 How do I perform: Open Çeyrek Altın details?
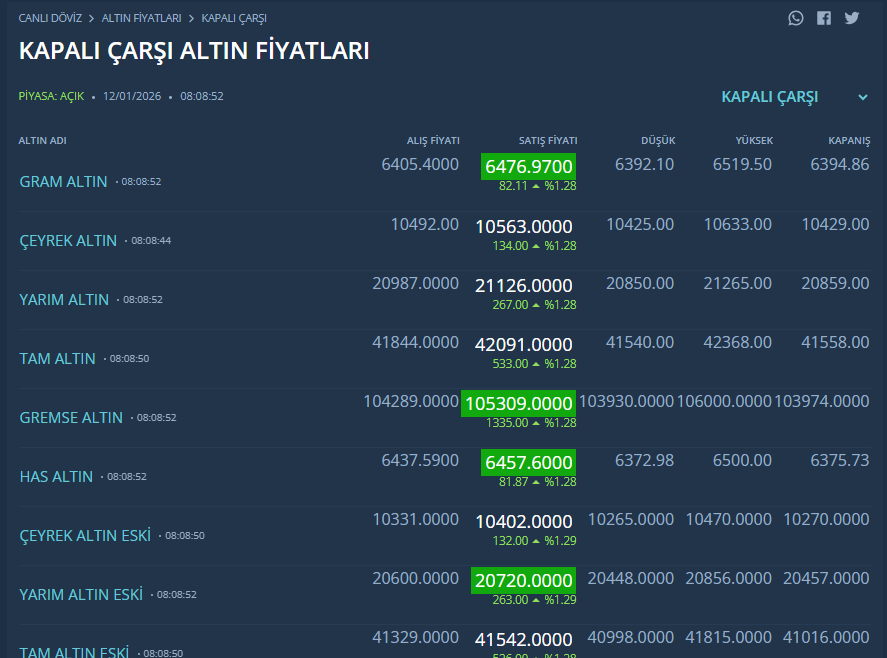click(68, 241)
